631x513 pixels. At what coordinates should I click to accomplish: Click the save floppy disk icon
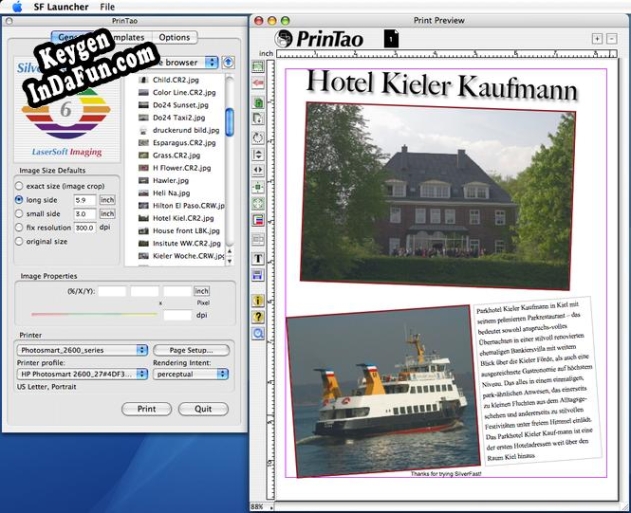pyautogui.click(x=258, y=276)
